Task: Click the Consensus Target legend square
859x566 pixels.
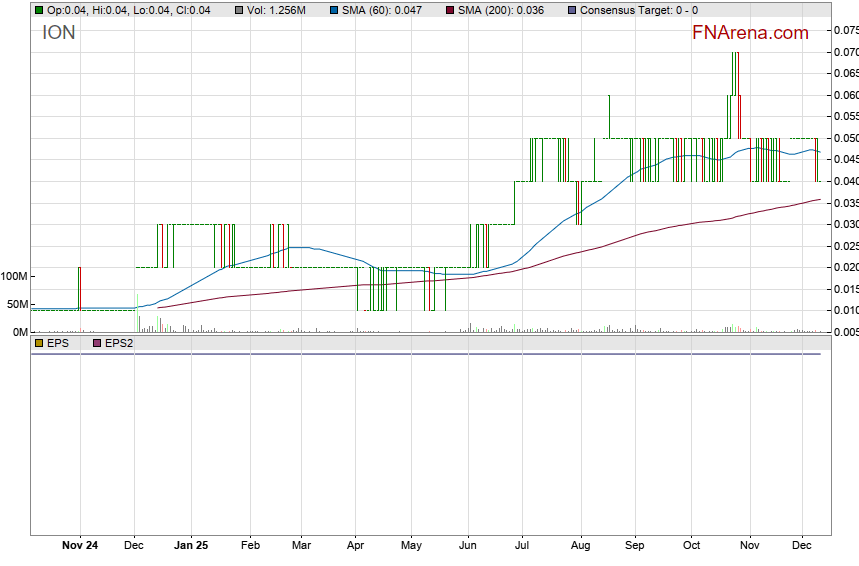Action: [x=571, y=10]
